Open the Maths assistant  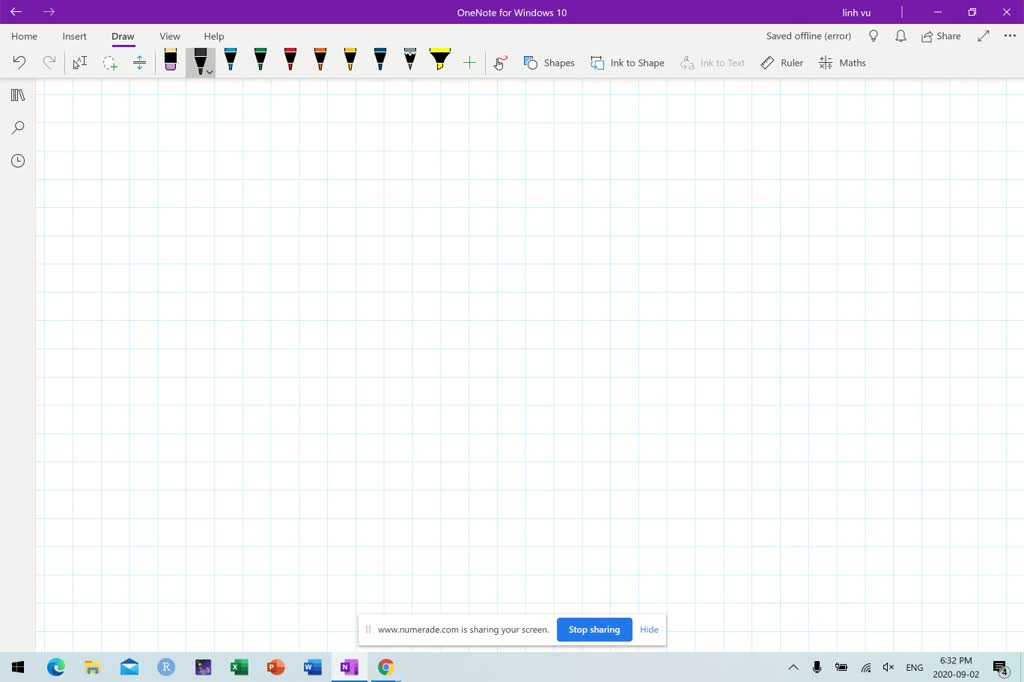pyautogui.click(x=843, y=62)
